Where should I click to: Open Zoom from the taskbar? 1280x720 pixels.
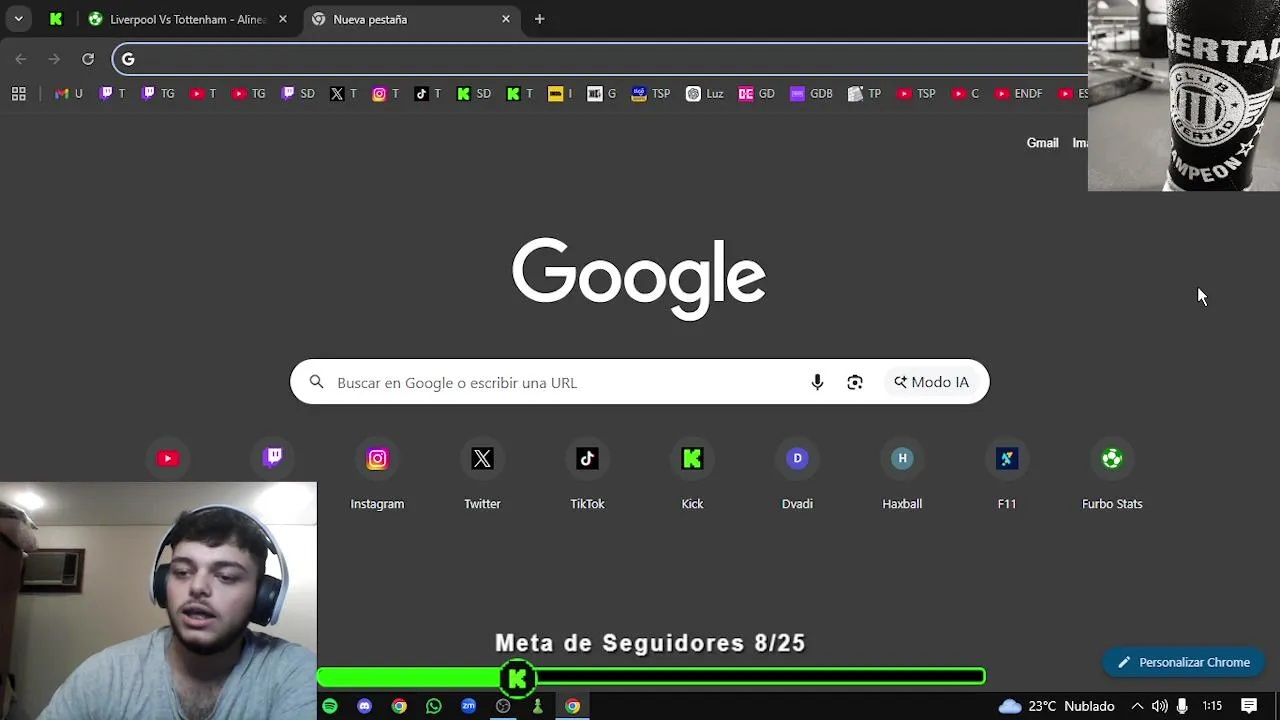point(468,706)
